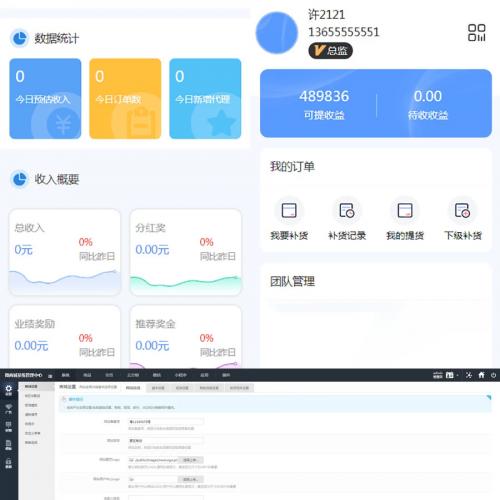Click the home icon in admin top bar

(x=481, y=375)
